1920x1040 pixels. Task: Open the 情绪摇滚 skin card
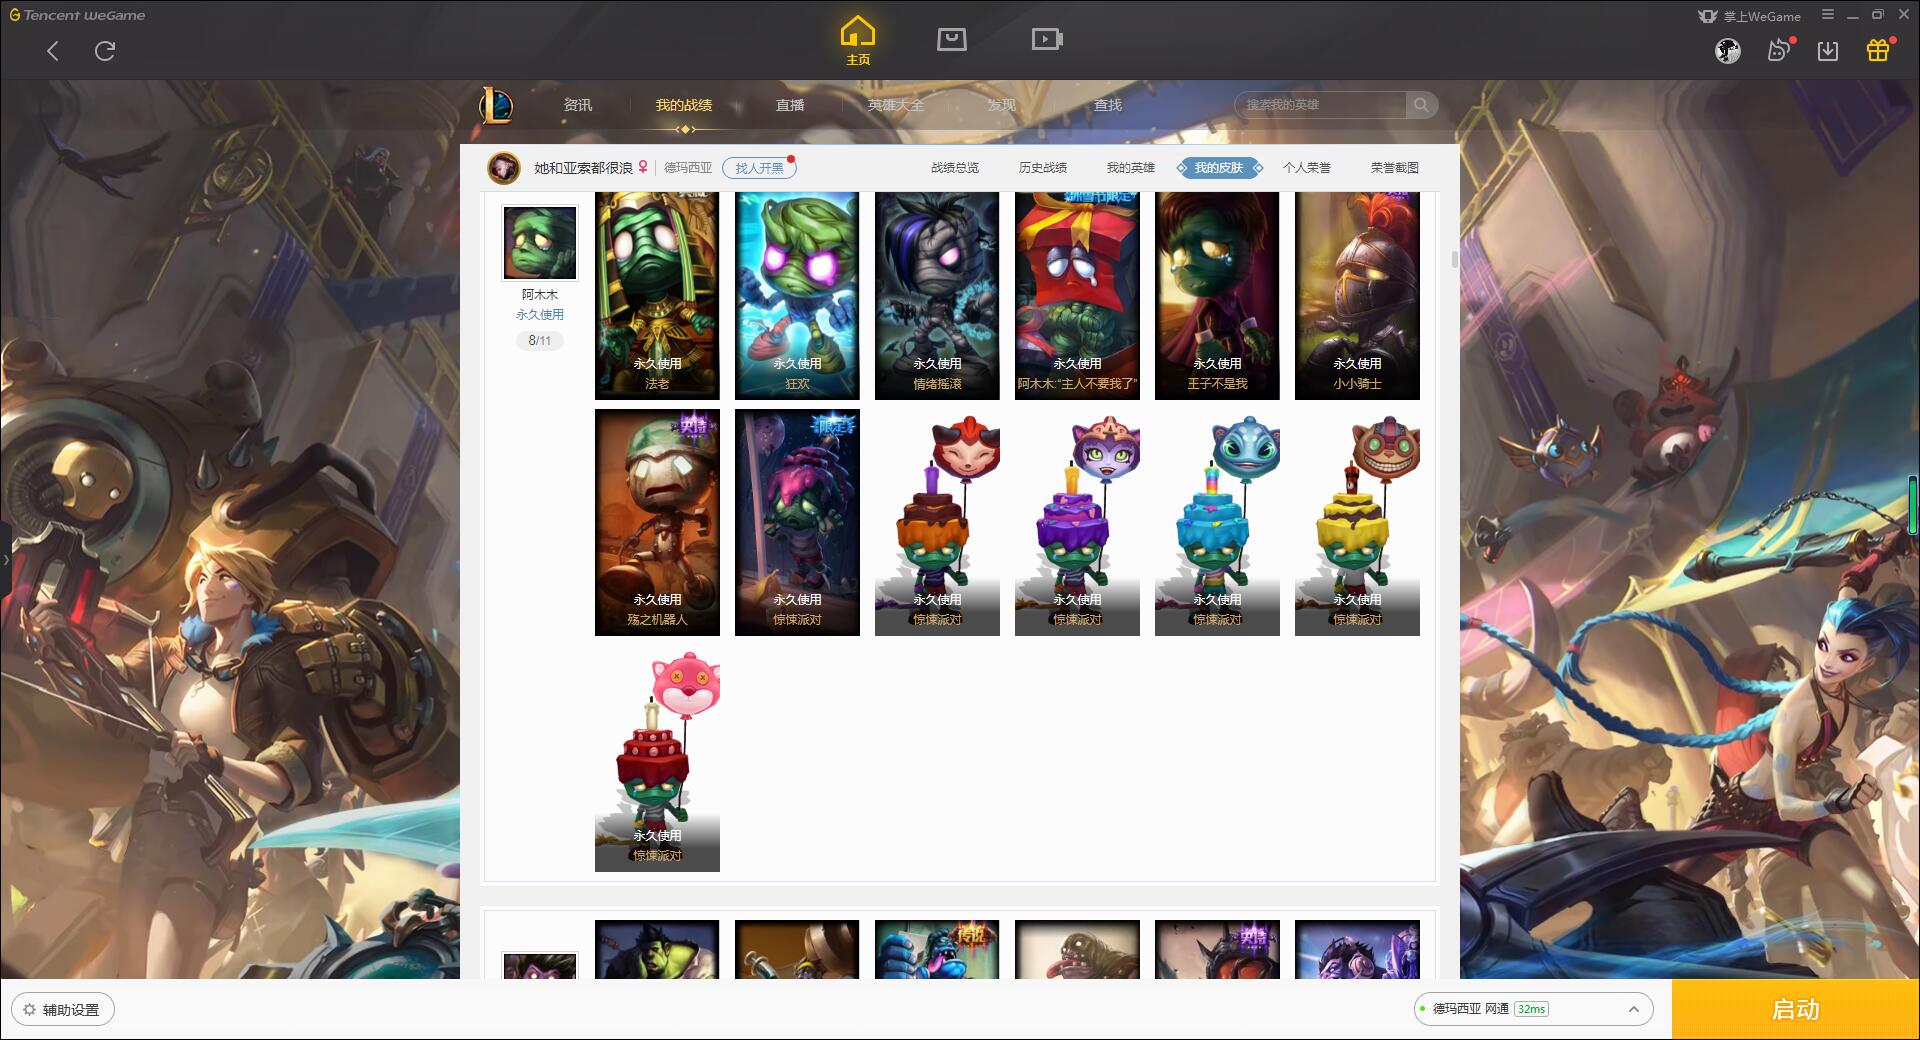(x=937, y=296)
